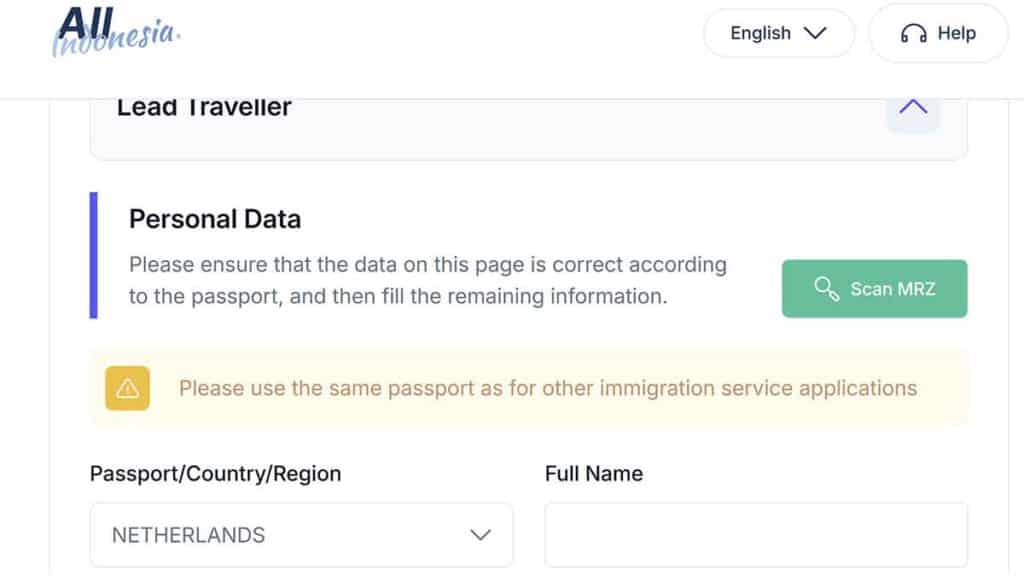This screenshot has height=576, width=1024.
Task: Open the English language dropdown
Action: [x=778, y=33]
